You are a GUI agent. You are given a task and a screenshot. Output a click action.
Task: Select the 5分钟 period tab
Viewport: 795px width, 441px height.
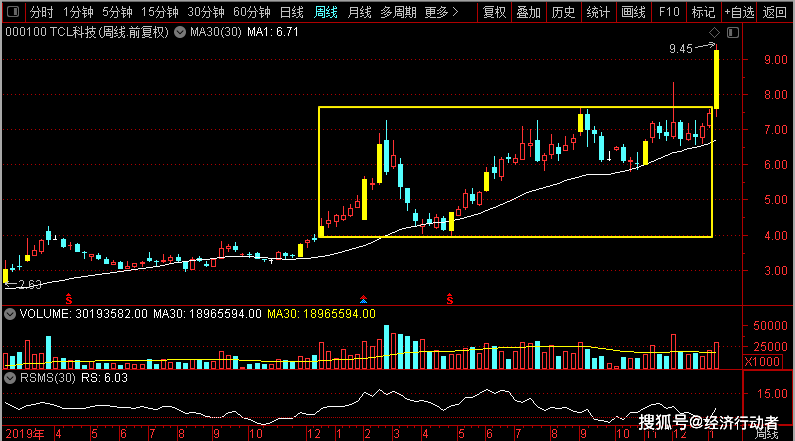[x=117, y=12]
